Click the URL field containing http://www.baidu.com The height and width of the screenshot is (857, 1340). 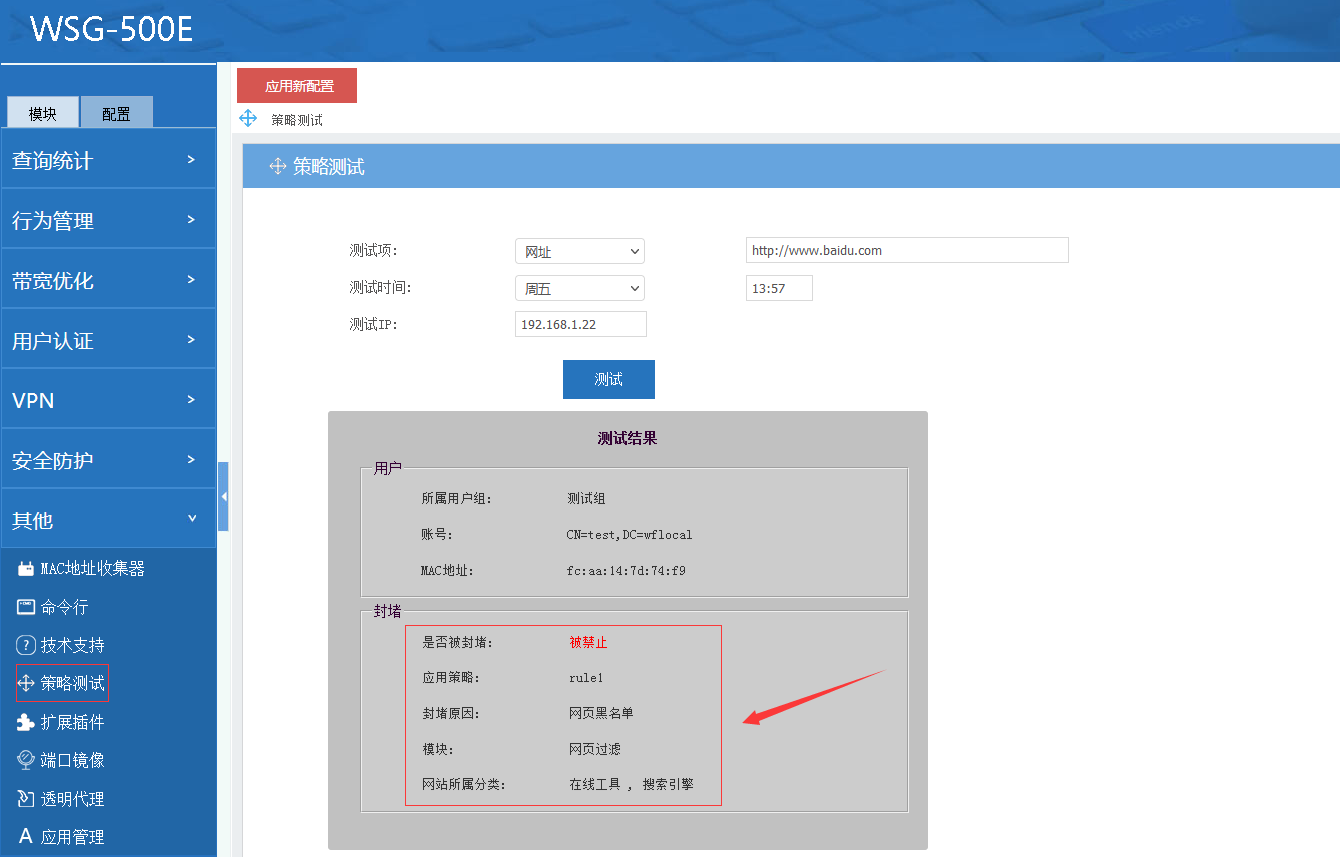point(906,250)
